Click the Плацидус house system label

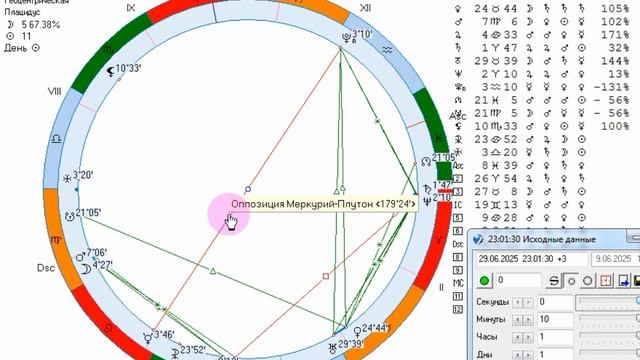22,12
